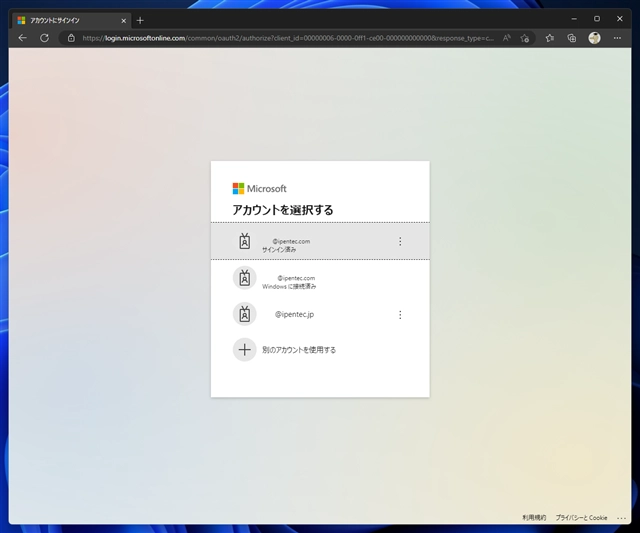Open 利用規約 terms link
Image resolution: width=640 pixels, height=533 pixels.
[x=534, y=517]
